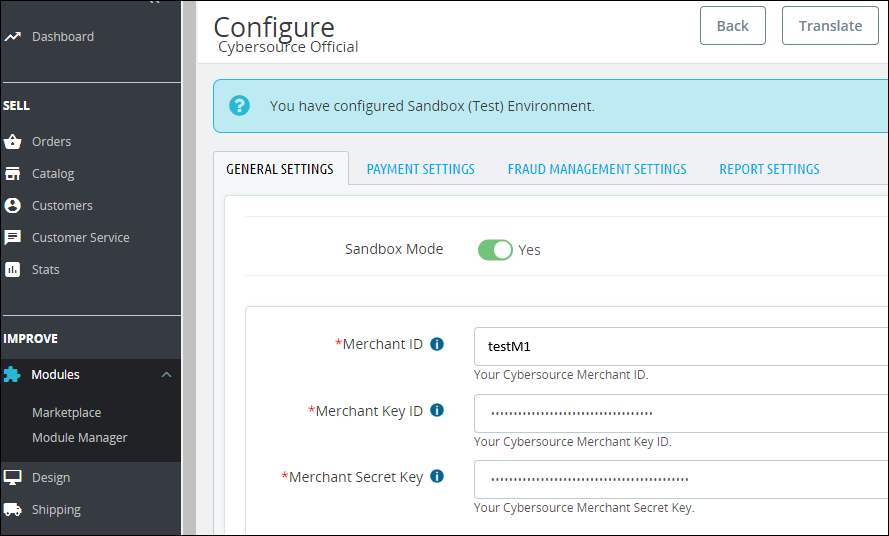Click the 'Configure' page heading
This screenshot has width=889, height=536.
point(274,26)
